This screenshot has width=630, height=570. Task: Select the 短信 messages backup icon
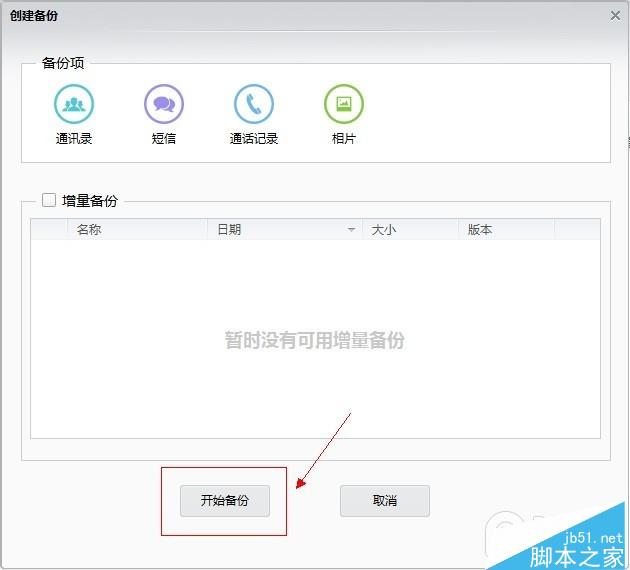164,104
